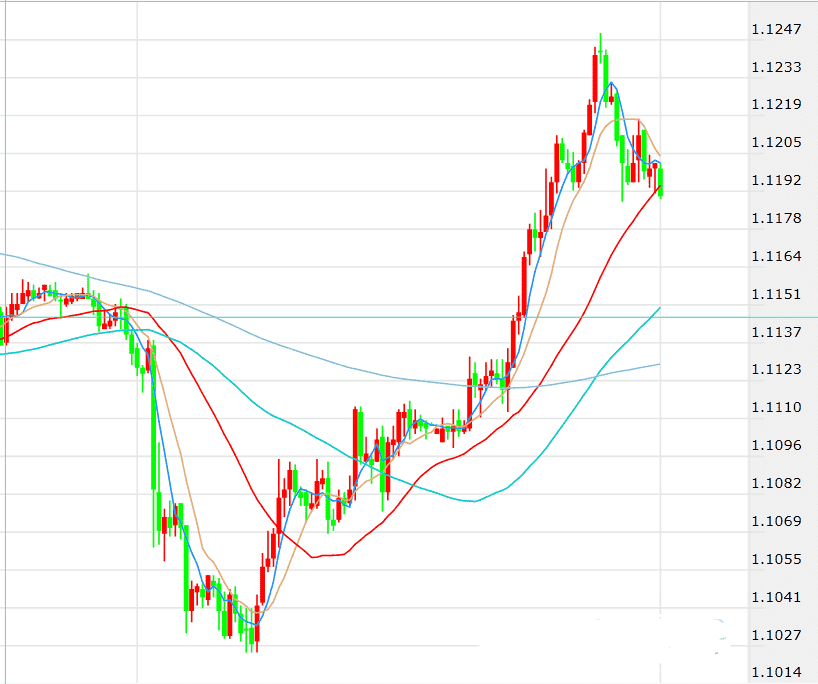
Task: Pick the 1.1110 price axis label
Action: pos(777,407)
